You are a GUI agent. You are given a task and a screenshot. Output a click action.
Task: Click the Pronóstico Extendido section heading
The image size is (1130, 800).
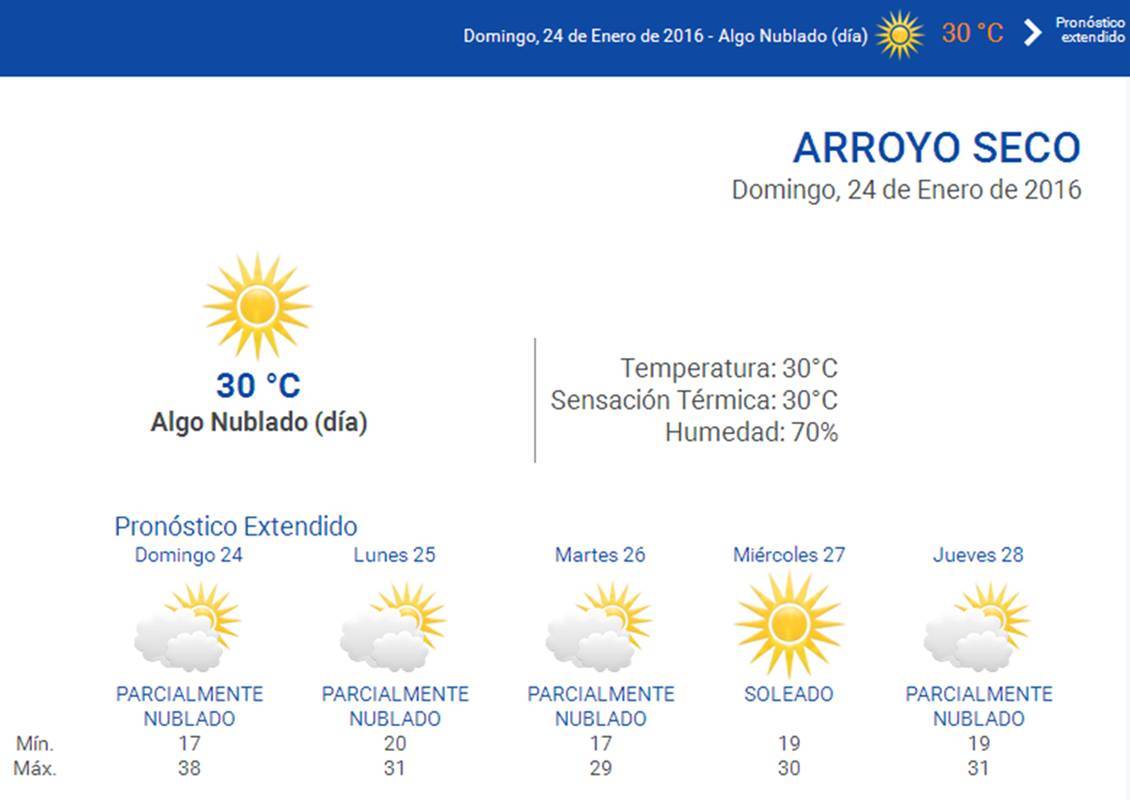pyautogui.click(x=236, y=527)
